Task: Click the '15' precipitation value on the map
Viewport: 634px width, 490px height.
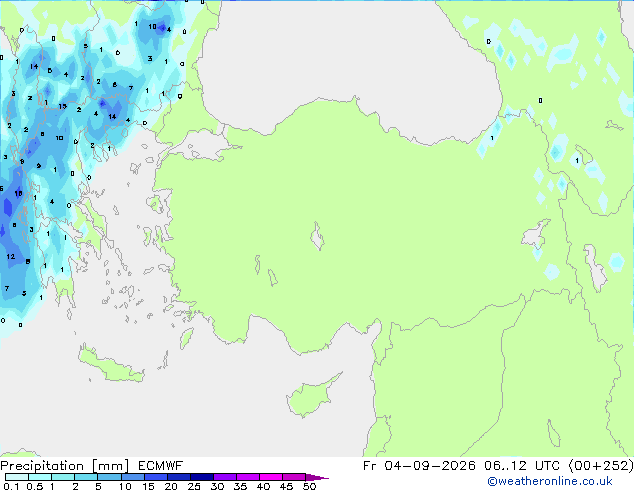Action: click(62, 106)
